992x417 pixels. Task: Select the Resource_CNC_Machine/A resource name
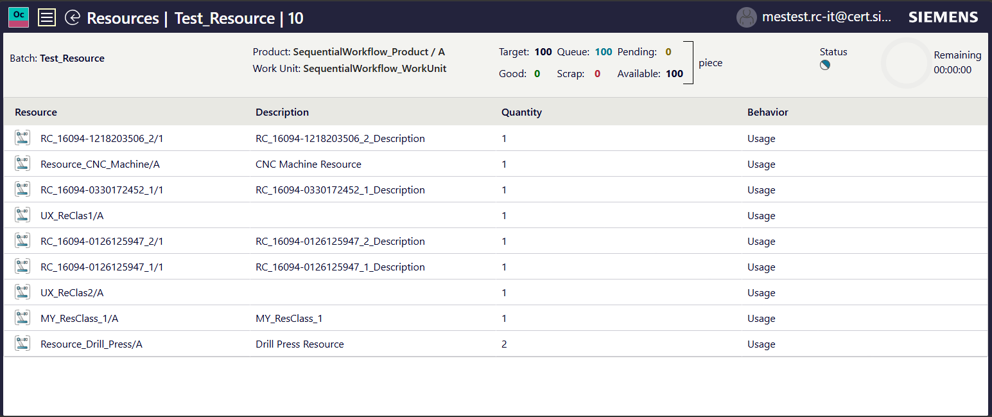(x=100, y=164)
